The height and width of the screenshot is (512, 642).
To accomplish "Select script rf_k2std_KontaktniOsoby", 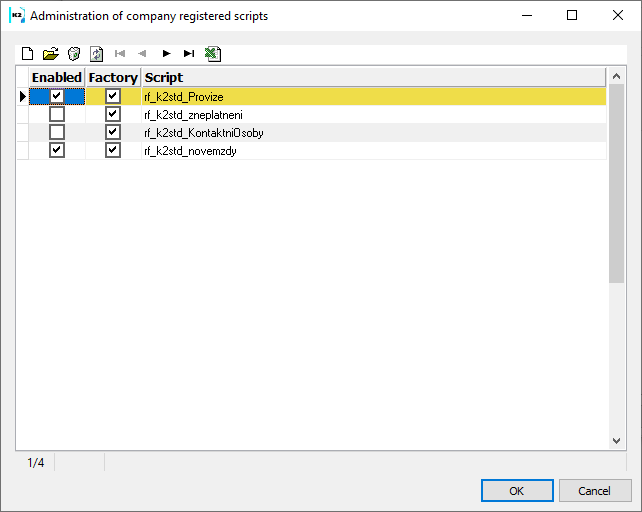I will [203, 133].
